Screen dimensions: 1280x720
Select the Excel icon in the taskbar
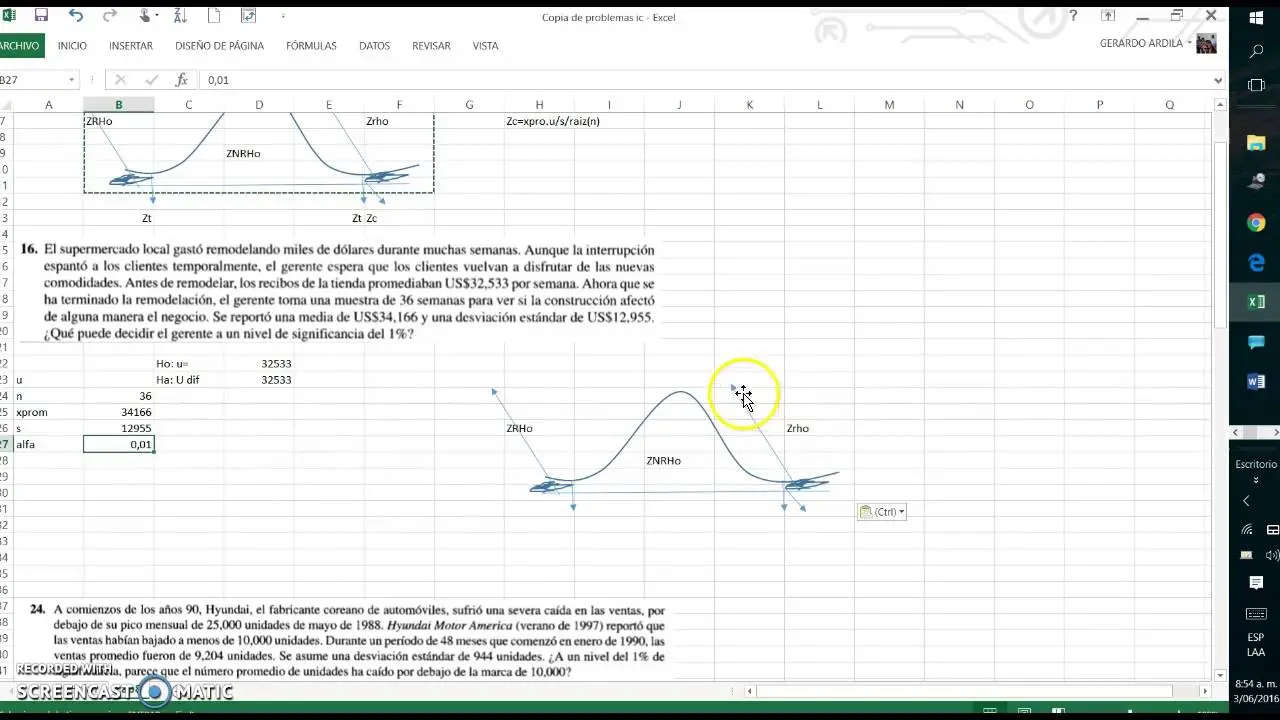pos(1255,301)
